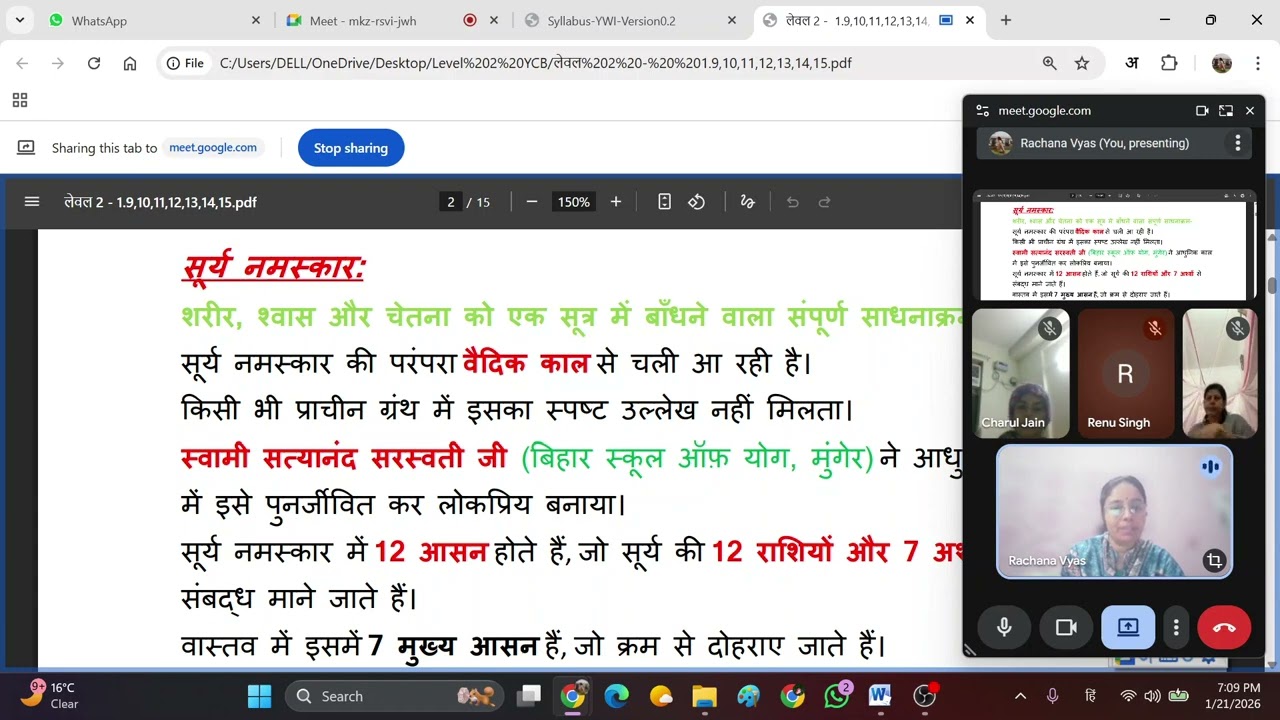Screen dimensions: 1280x720
Task: Select the PDF draw annotation tool
Action: pyautogui.click(x=747, y=202)
